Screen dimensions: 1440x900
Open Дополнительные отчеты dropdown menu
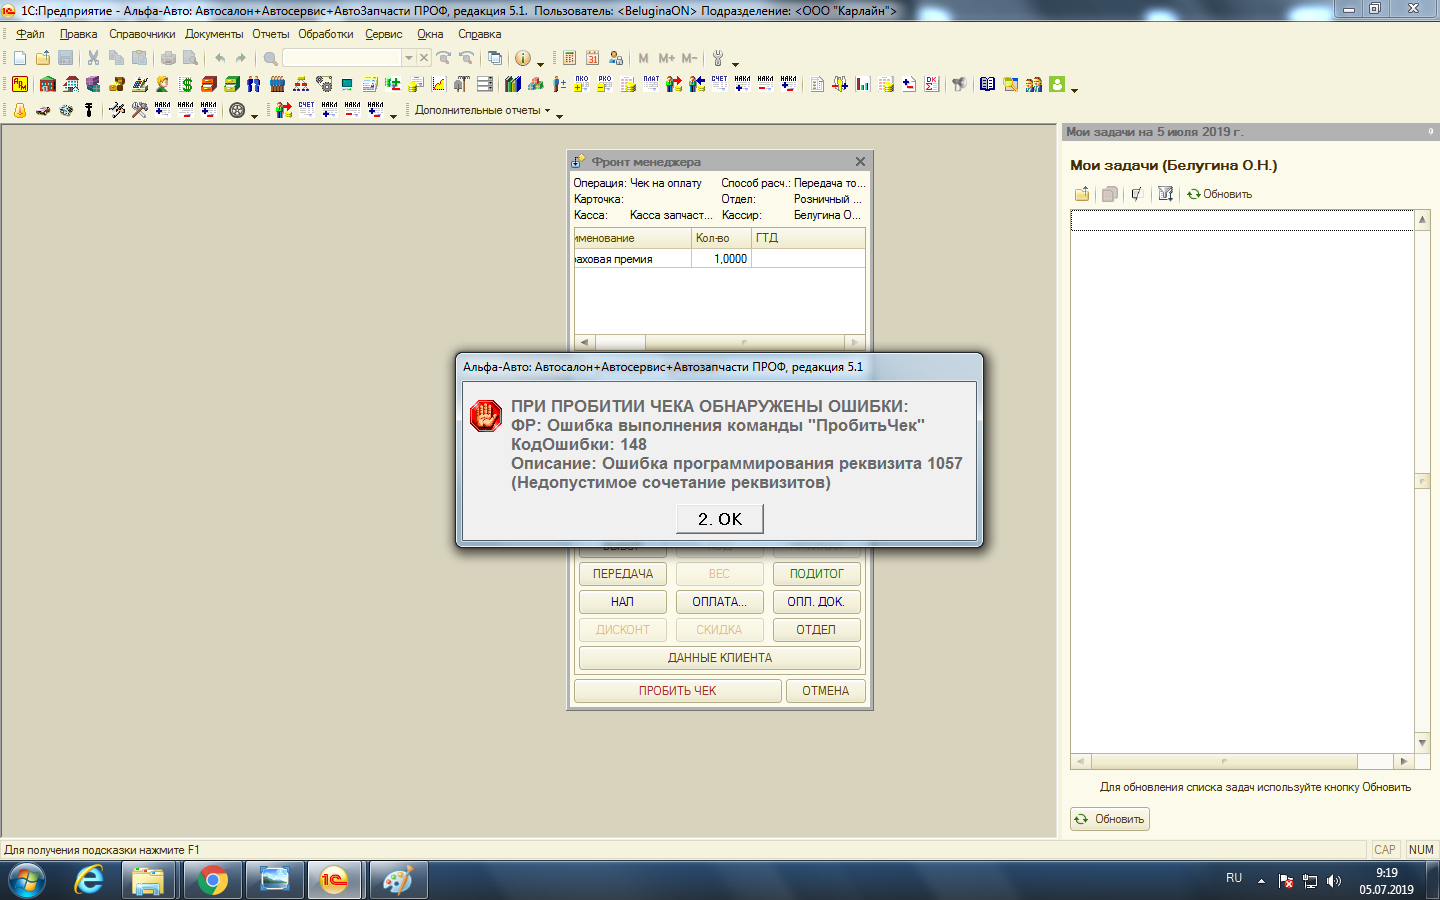482,110
